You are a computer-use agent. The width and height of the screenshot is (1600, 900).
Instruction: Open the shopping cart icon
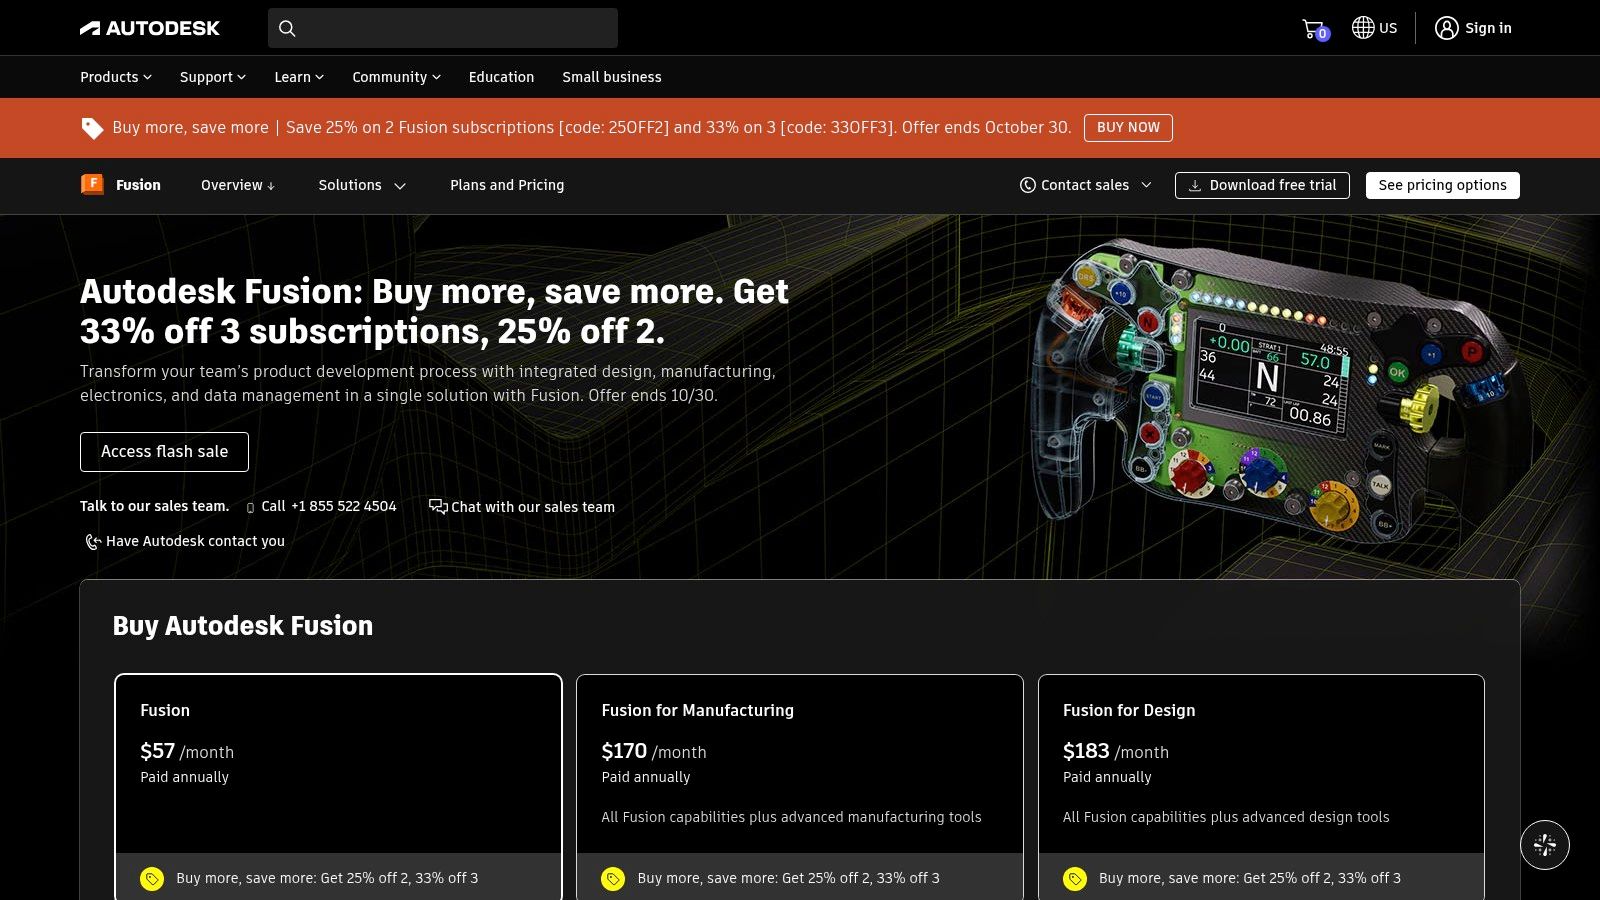tap(1314, 29)
